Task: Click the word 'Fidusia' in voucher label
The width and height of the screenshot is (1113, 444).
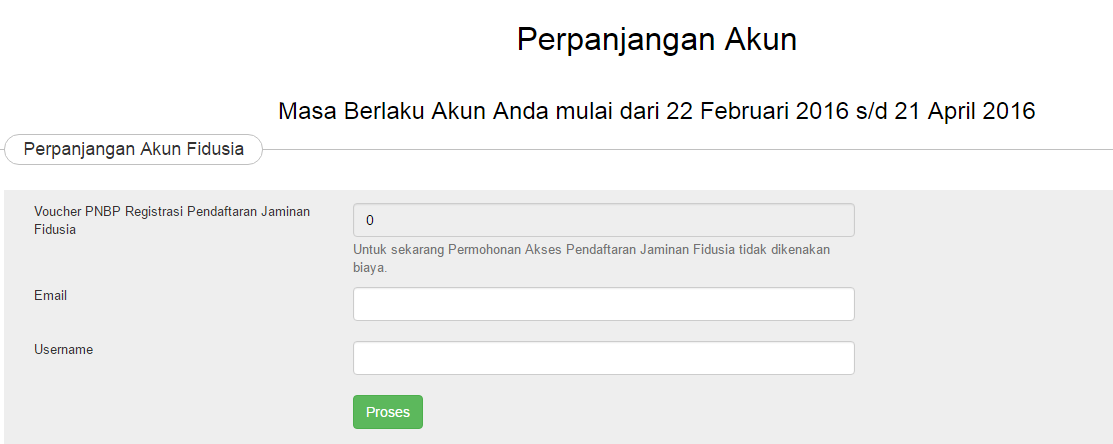Action: (55, 230)
